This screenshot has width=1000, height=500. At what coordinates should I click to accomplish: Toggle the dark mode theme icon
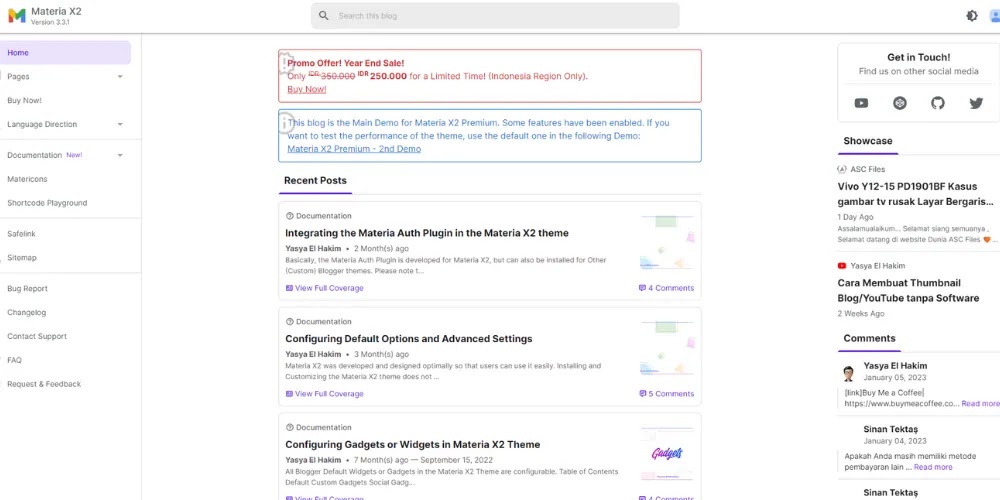point(972,16)
